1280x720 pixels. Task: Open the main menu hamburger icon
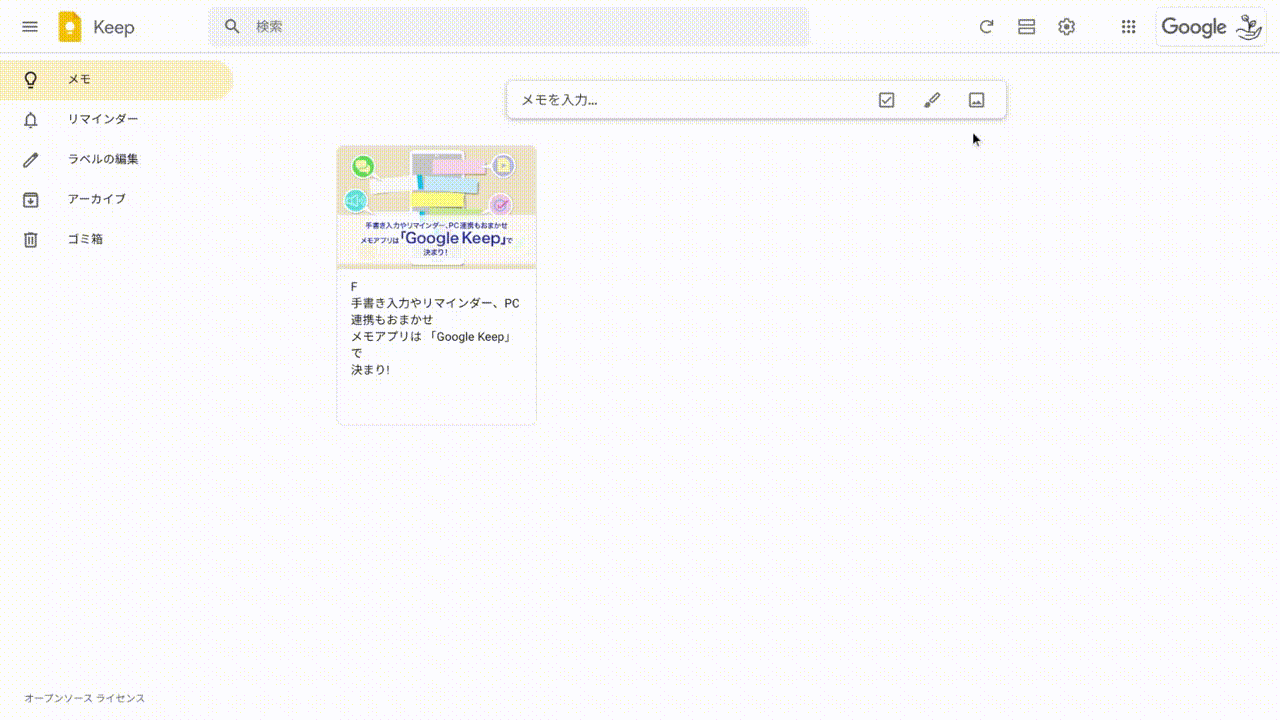pos(30,27)
